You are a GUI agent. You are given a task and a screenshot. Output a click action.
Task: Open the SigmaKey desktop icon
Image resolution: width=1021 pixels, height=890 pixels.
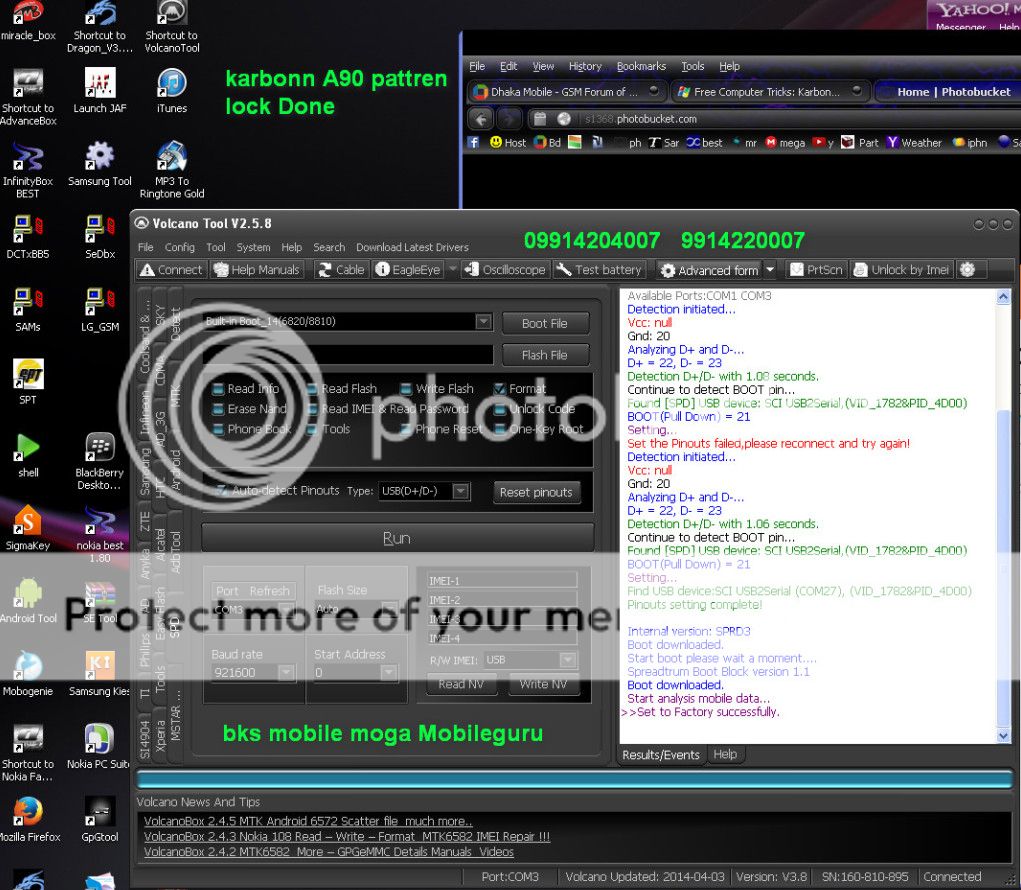tap(27, 529)
